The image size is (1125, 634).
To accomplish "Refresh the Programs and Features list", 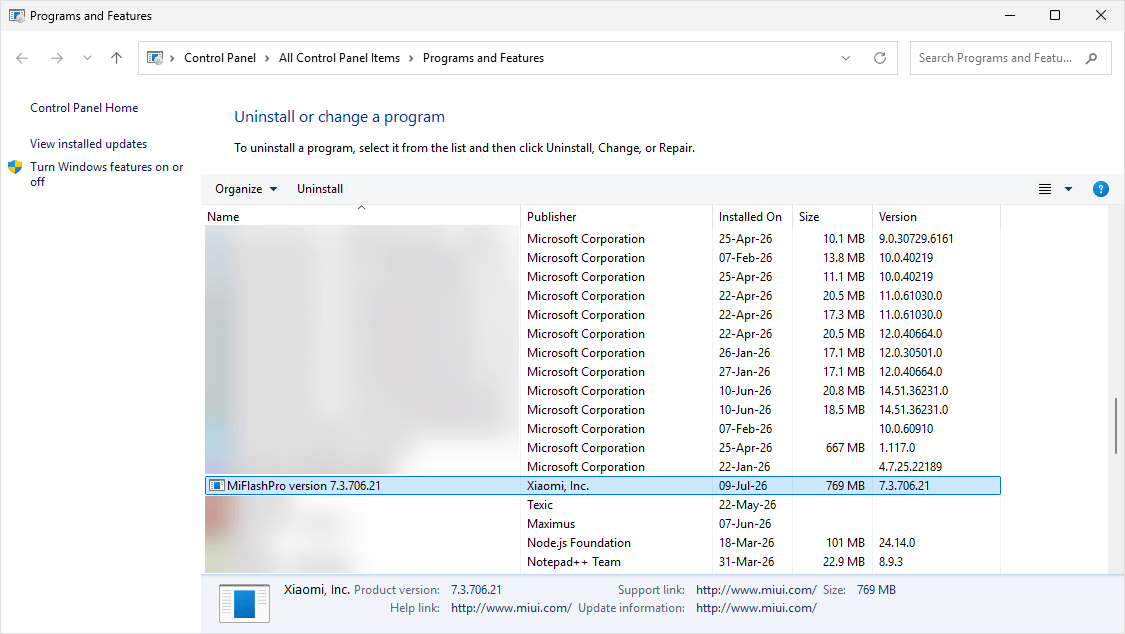I will pos(880,58).
